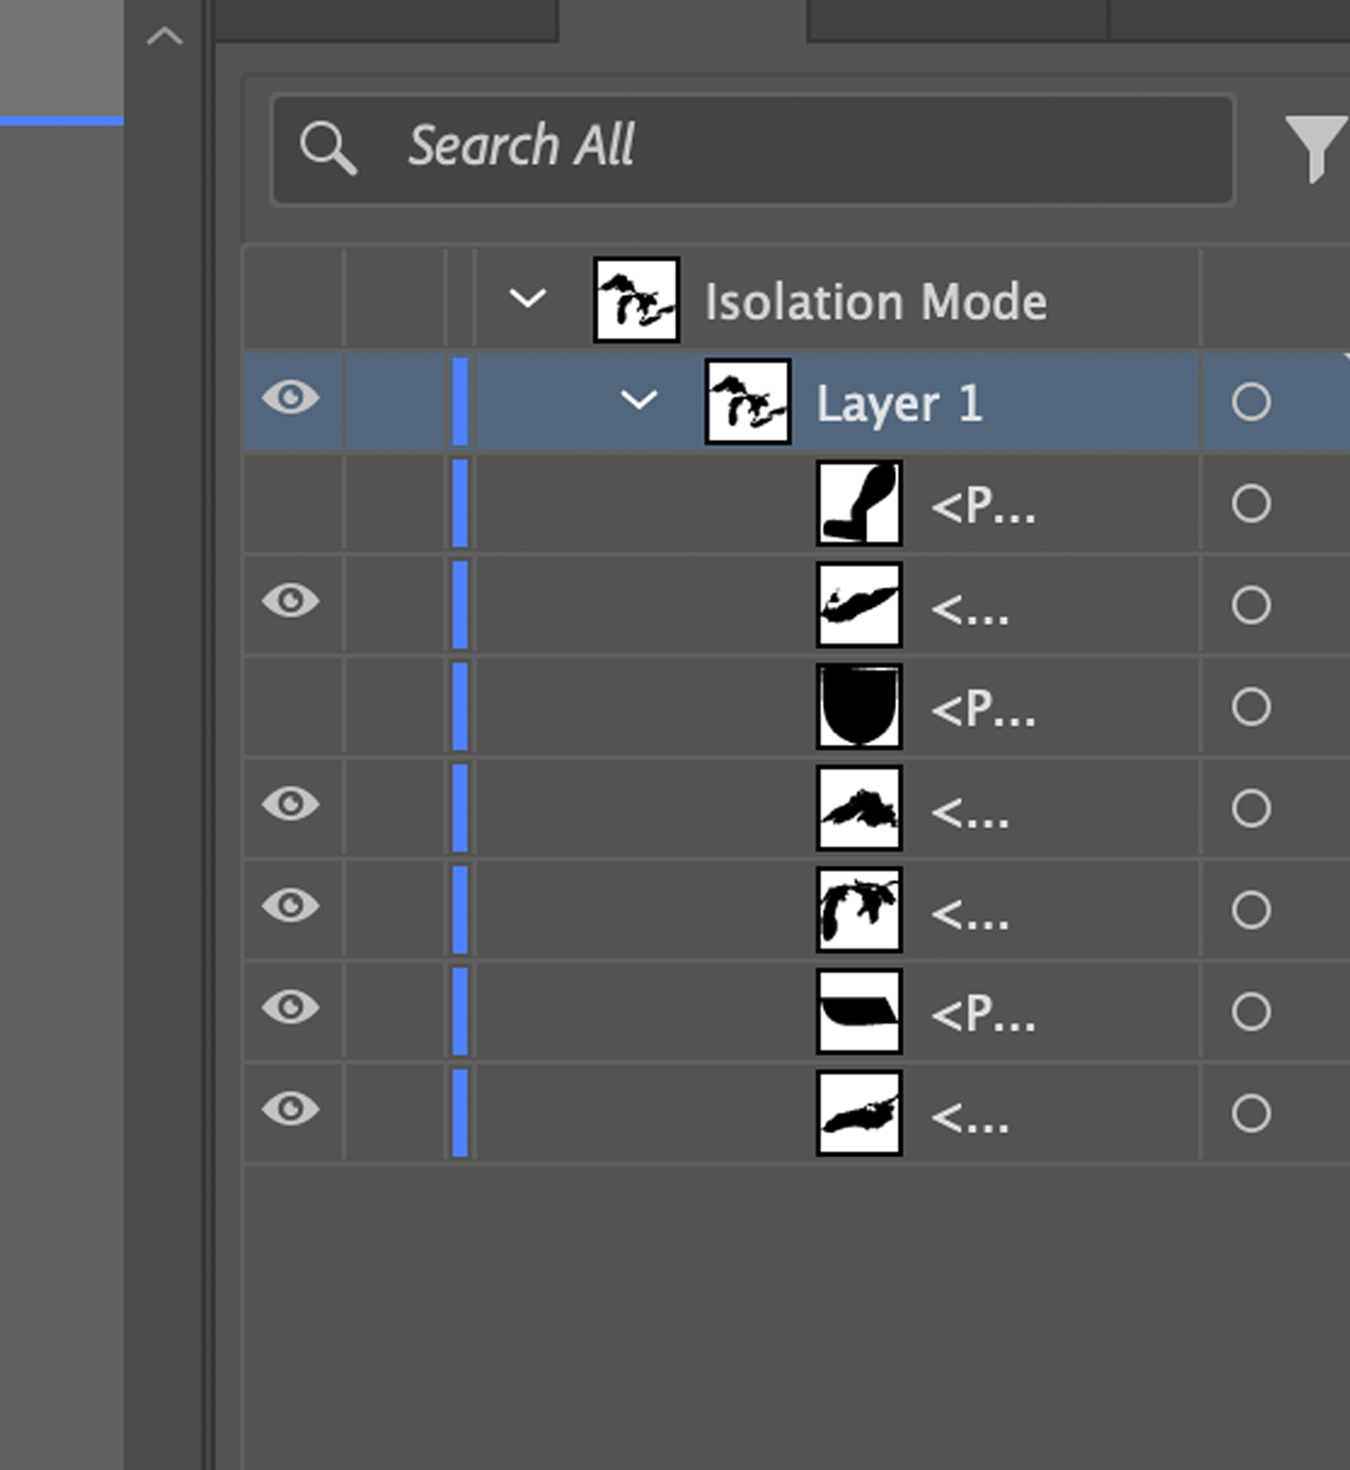Expand the panel scroll arrow at top left
Viewport: 1350px width, 1470px height.
coord(165,34)
